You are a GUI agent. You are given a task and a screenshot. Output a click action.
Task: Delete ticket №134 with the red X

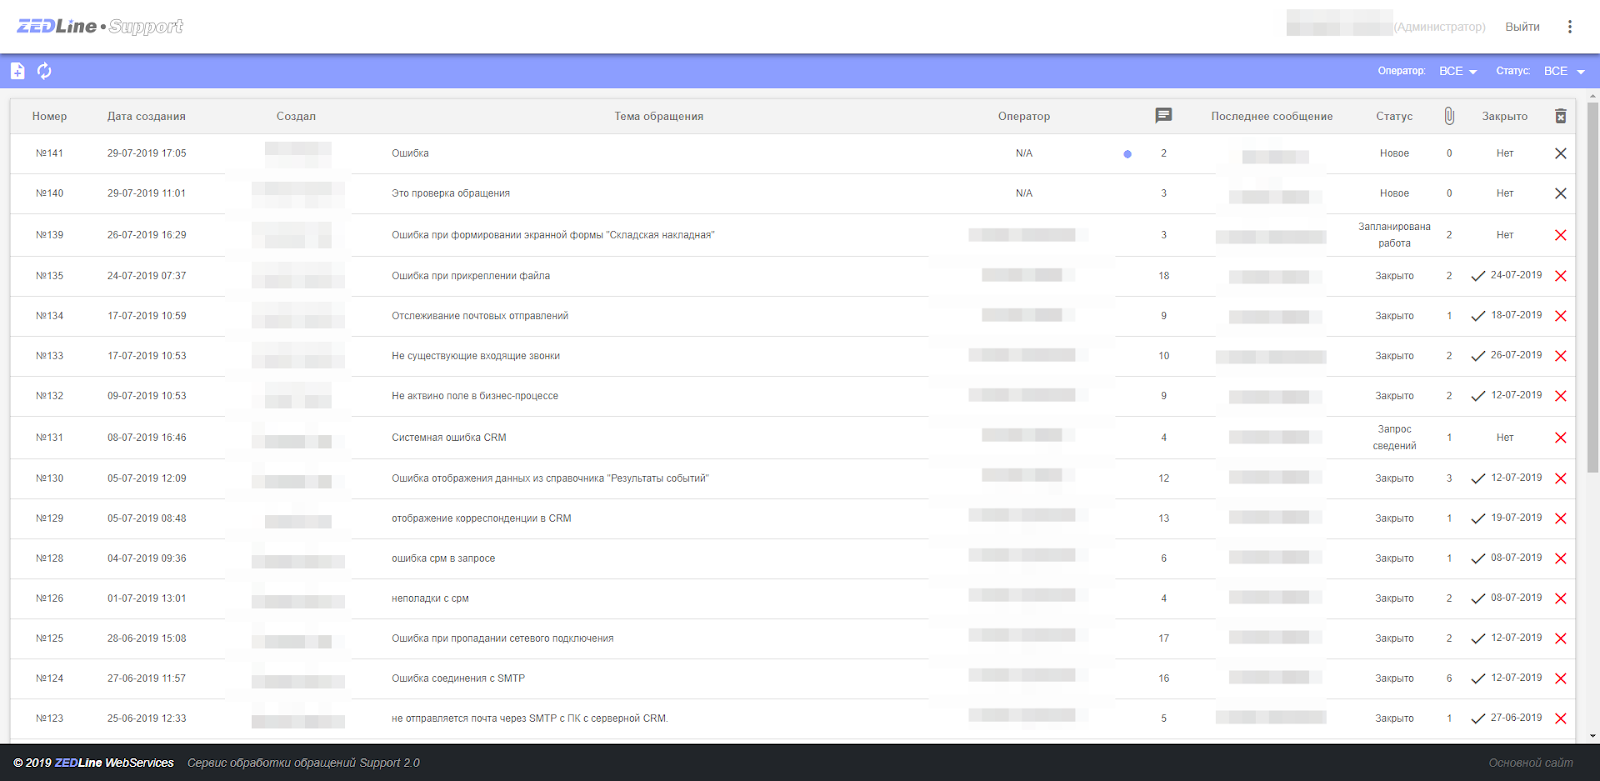point(1560,316)
